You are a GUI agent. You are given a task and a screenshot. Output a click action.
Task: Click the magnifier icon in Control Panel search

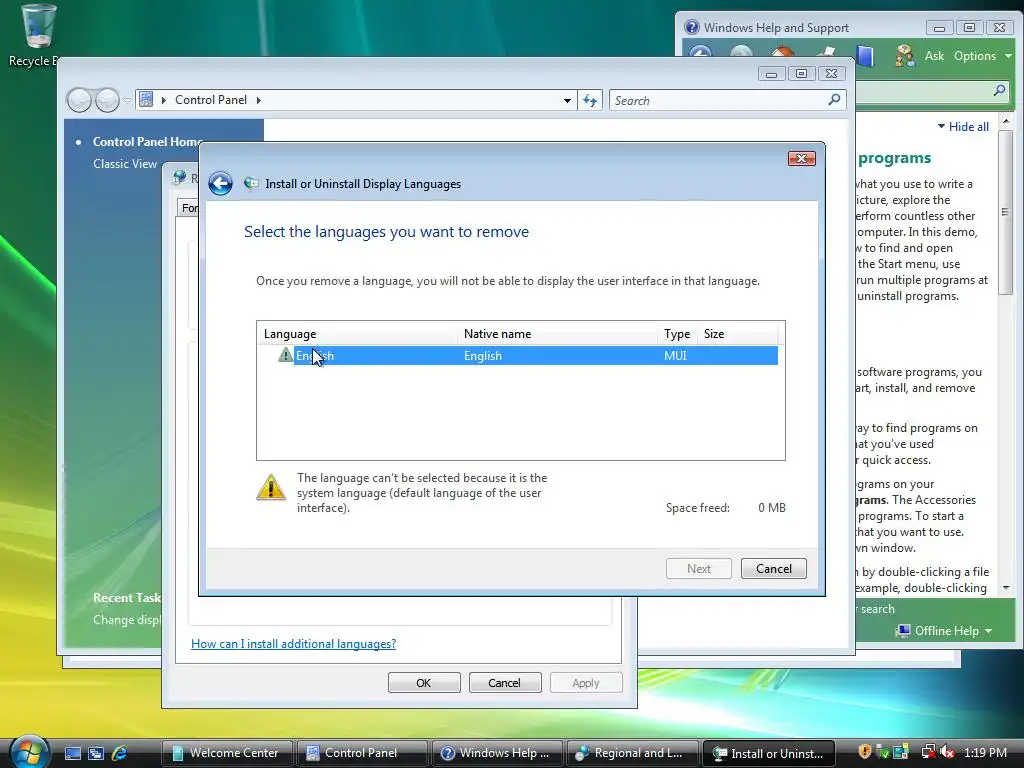834,99
